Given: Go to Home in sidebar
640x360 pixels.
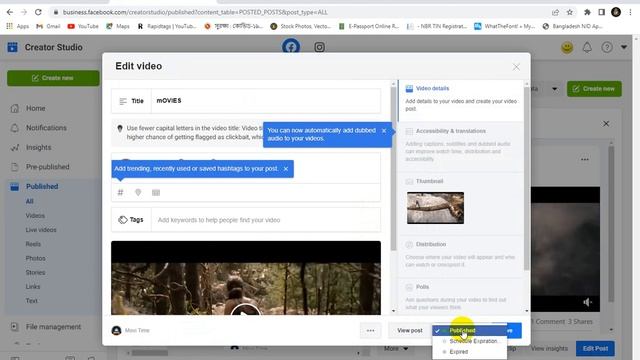Looking at the screenshot, I should 36,108.
